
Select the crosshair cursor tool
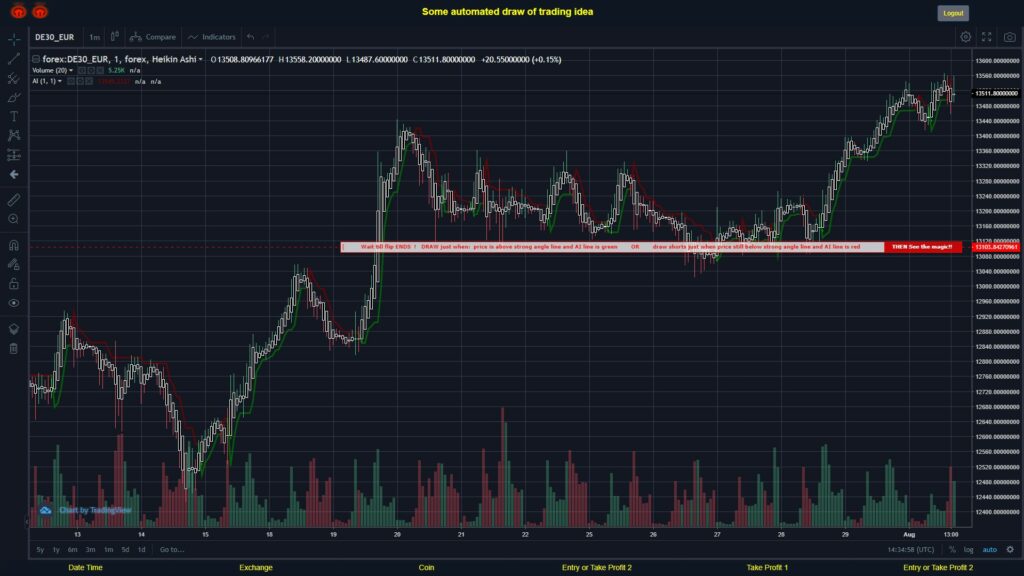tap(14, 39)
